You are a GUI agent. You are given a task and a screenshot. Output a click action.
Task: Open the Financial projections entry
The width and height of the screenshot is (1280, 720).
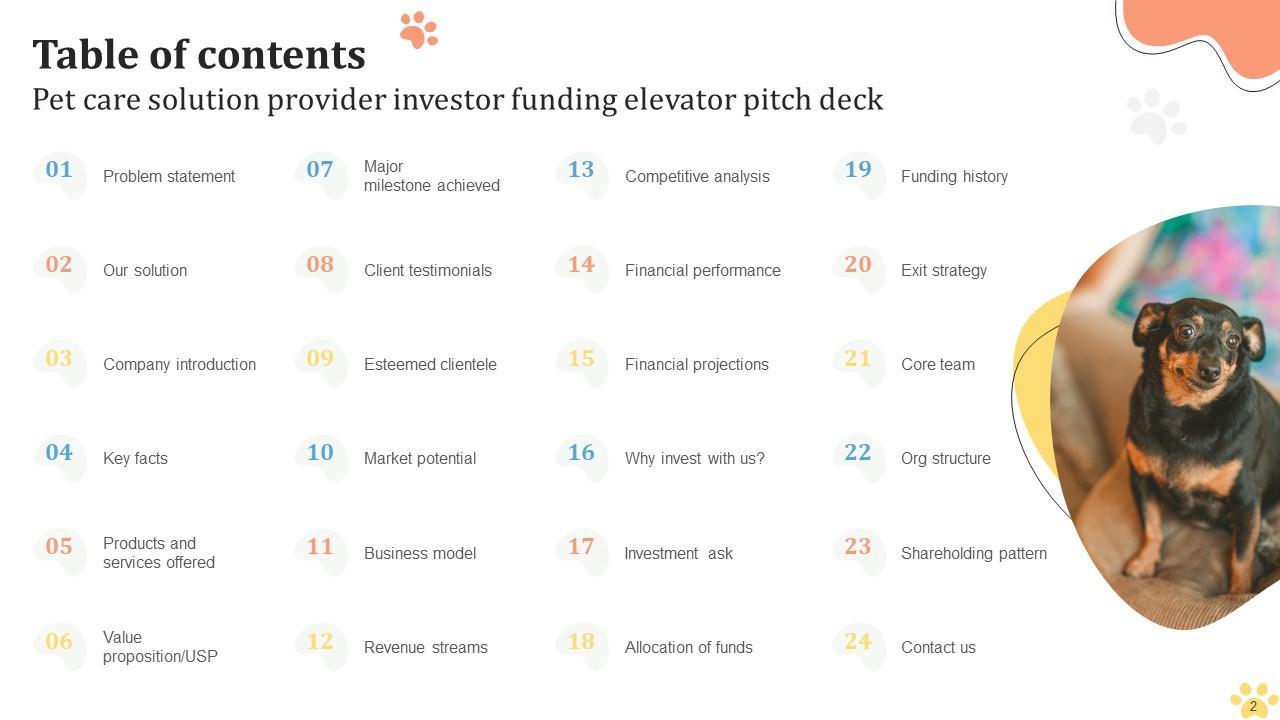pyautogui.click(x=697, y=365)
